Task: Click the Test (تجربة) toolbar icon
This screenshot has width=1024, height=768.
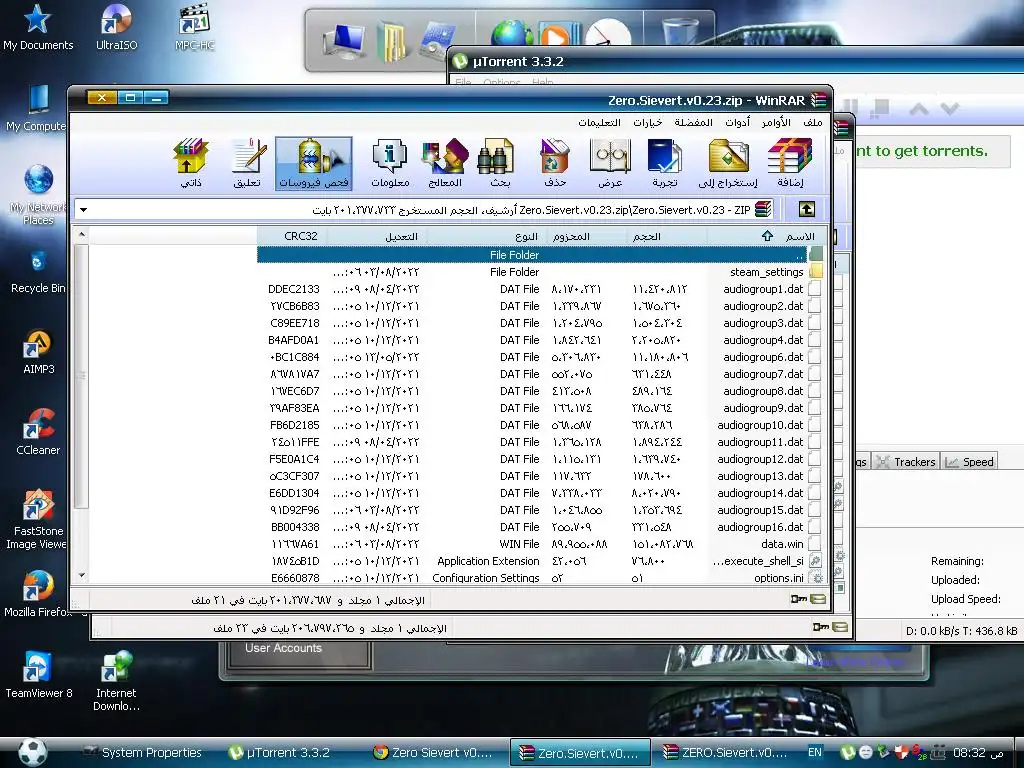Action: [665, 163]
